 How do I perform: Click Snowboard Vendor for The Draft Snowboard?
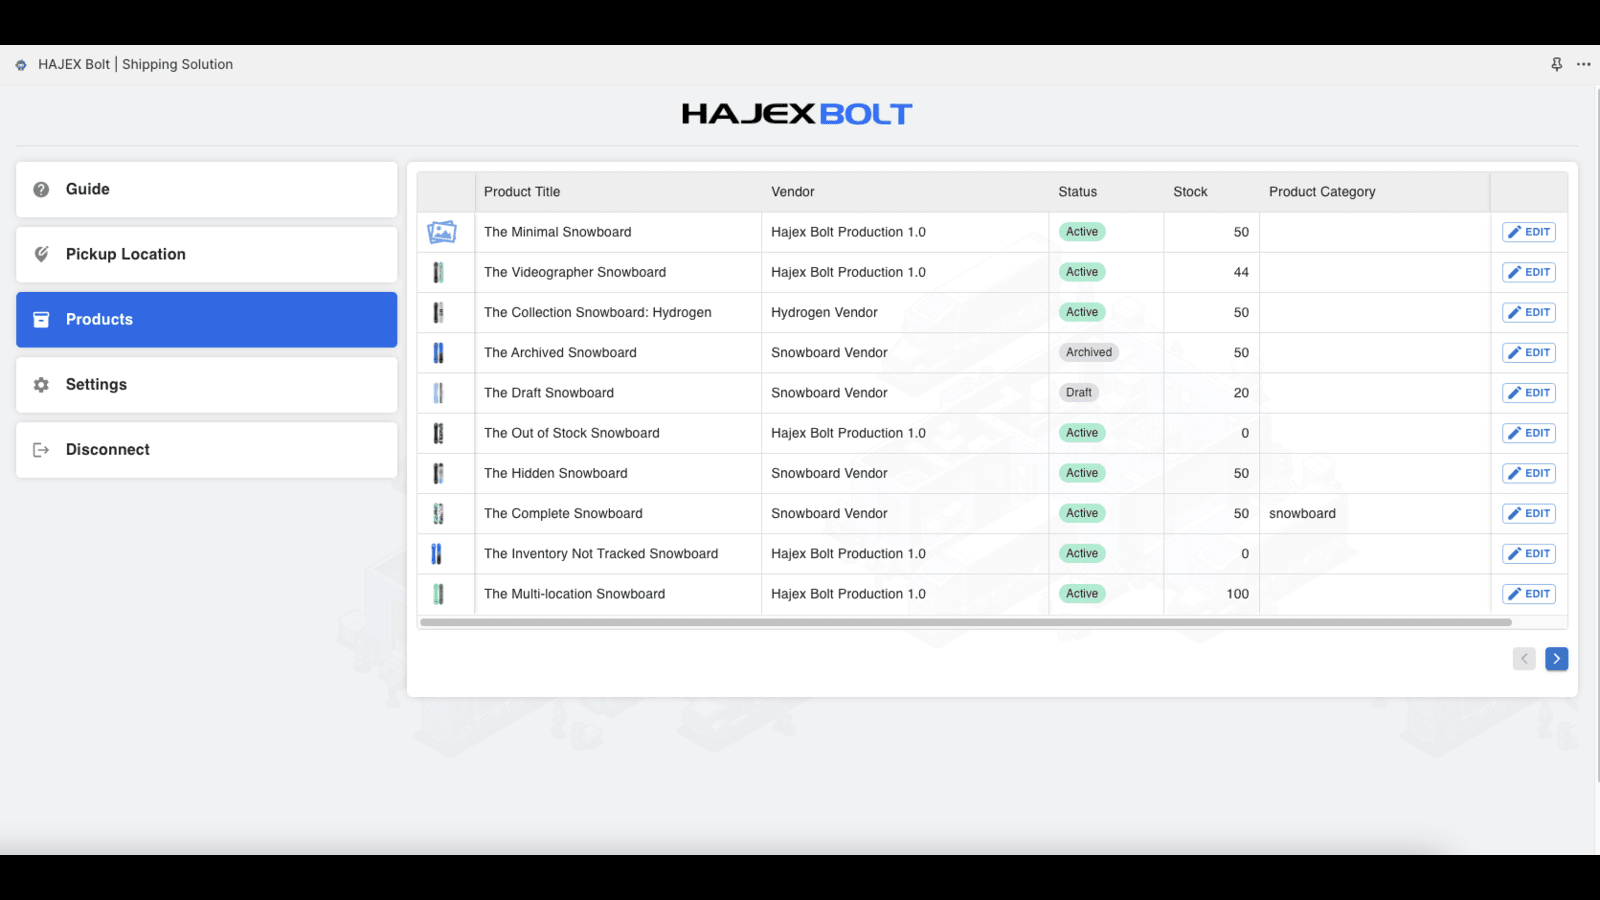tap(829, 393)
